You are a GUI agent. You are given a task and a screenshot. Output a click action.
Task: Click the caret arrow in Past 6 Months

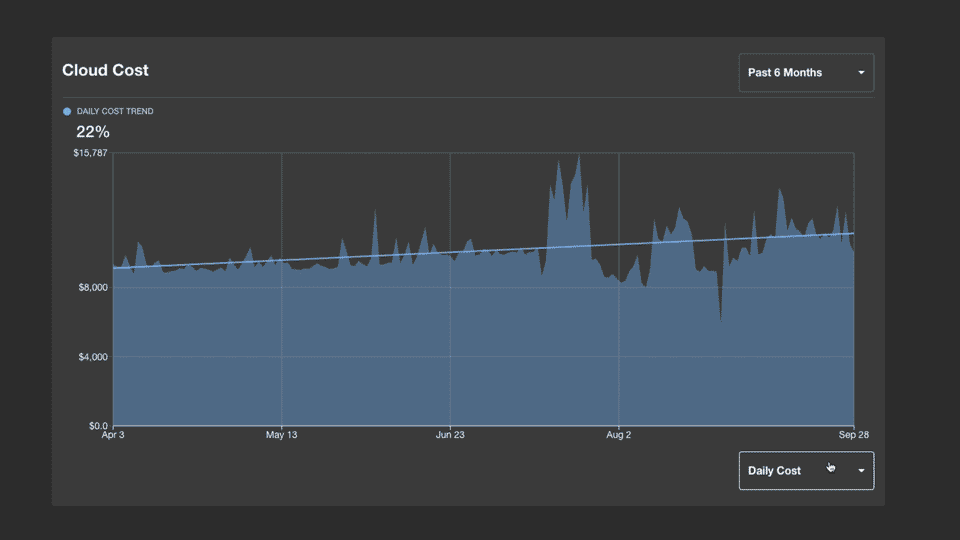pyautogui.click(x=861, y=73)
